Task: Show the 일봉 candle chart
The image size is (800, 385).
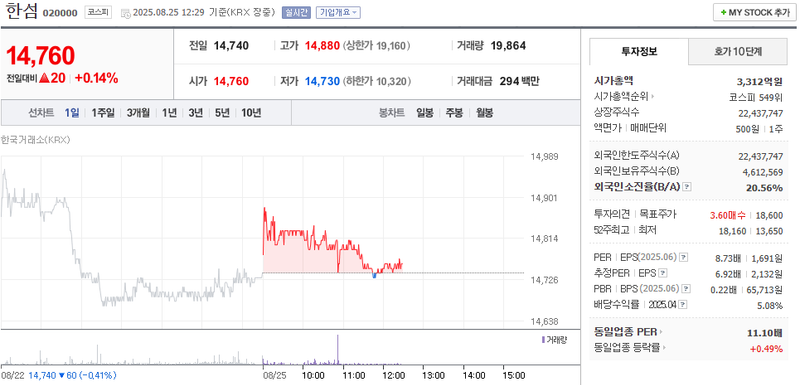Action: [x=424, y=113]
